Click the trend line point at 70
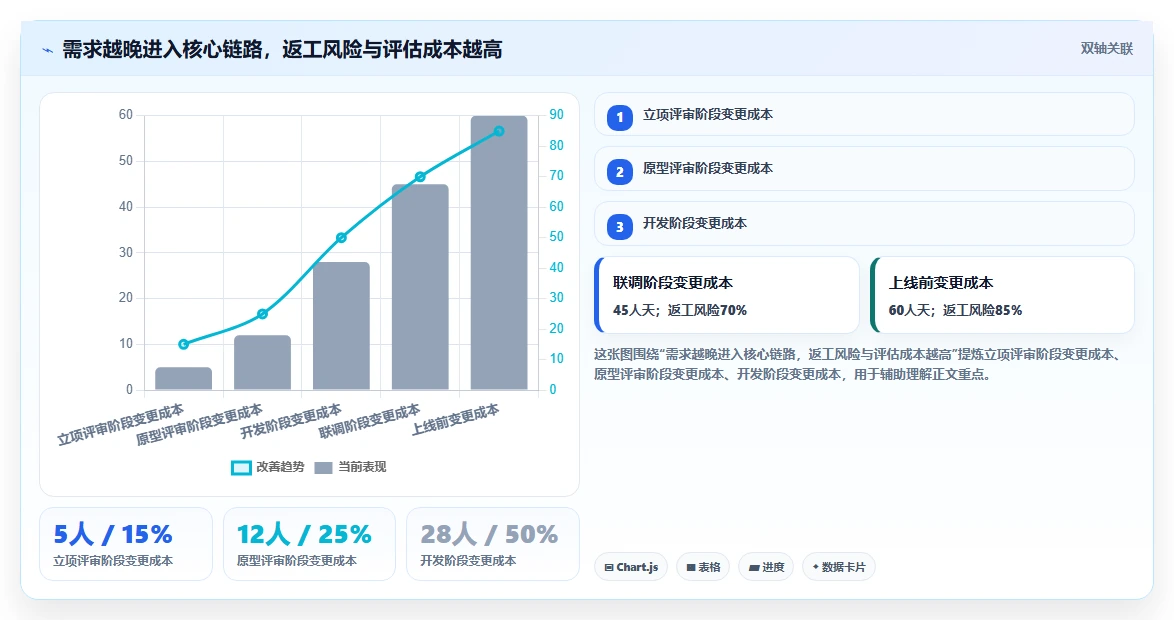 [x=420, y=177]
